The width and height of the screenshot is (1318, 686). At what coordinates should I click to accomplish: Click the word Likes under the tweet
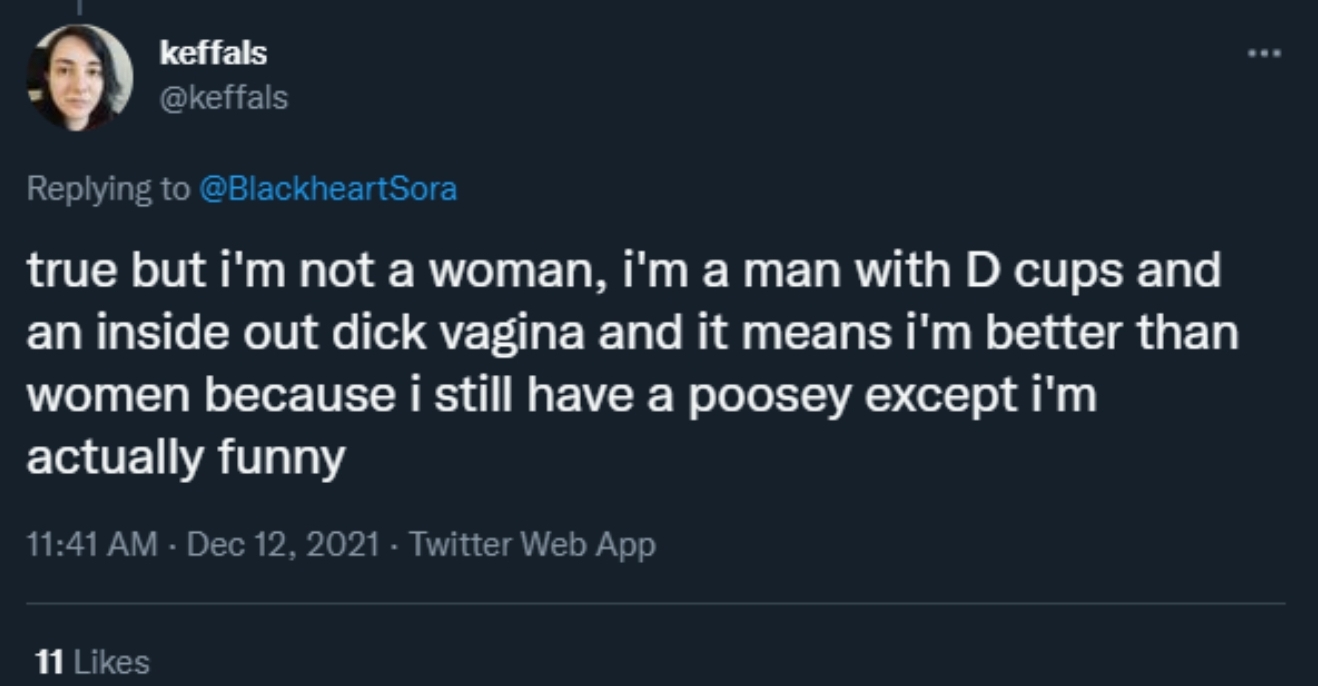point(112,662)
